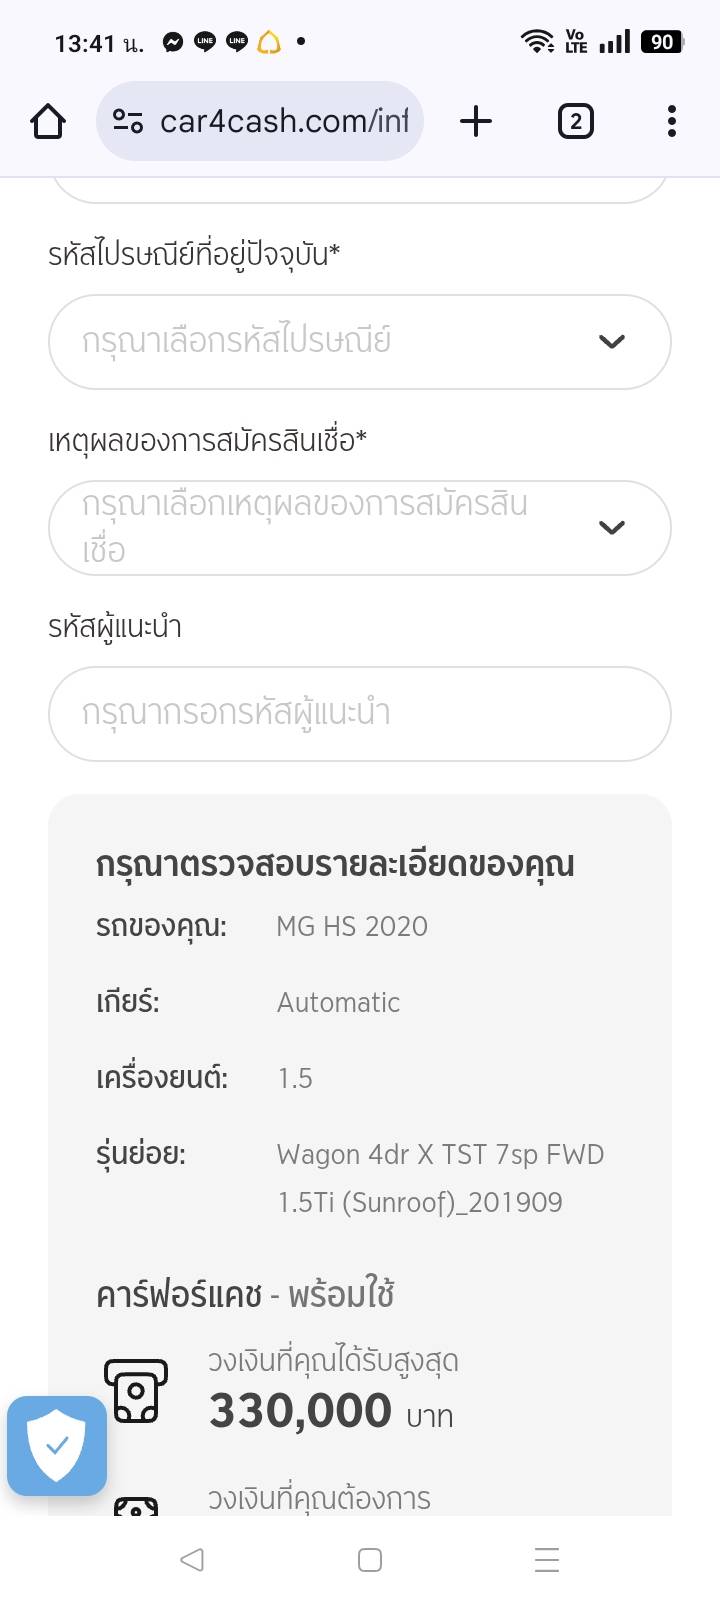The width and height of the screenshot is (720, 1604).
Task: Expand the postal code dropdown
Action: (330, 342)
